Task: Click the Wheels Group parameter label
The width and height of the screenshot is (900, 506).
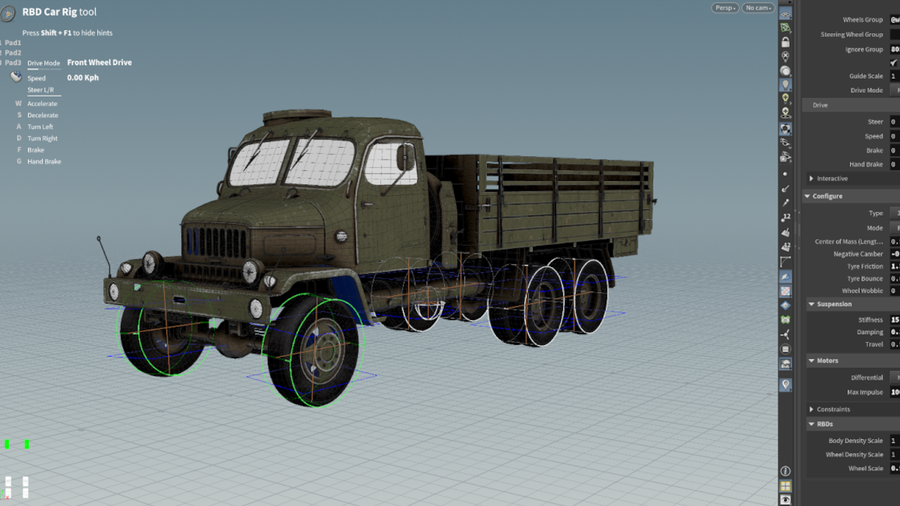Action: tap(863, 20)
